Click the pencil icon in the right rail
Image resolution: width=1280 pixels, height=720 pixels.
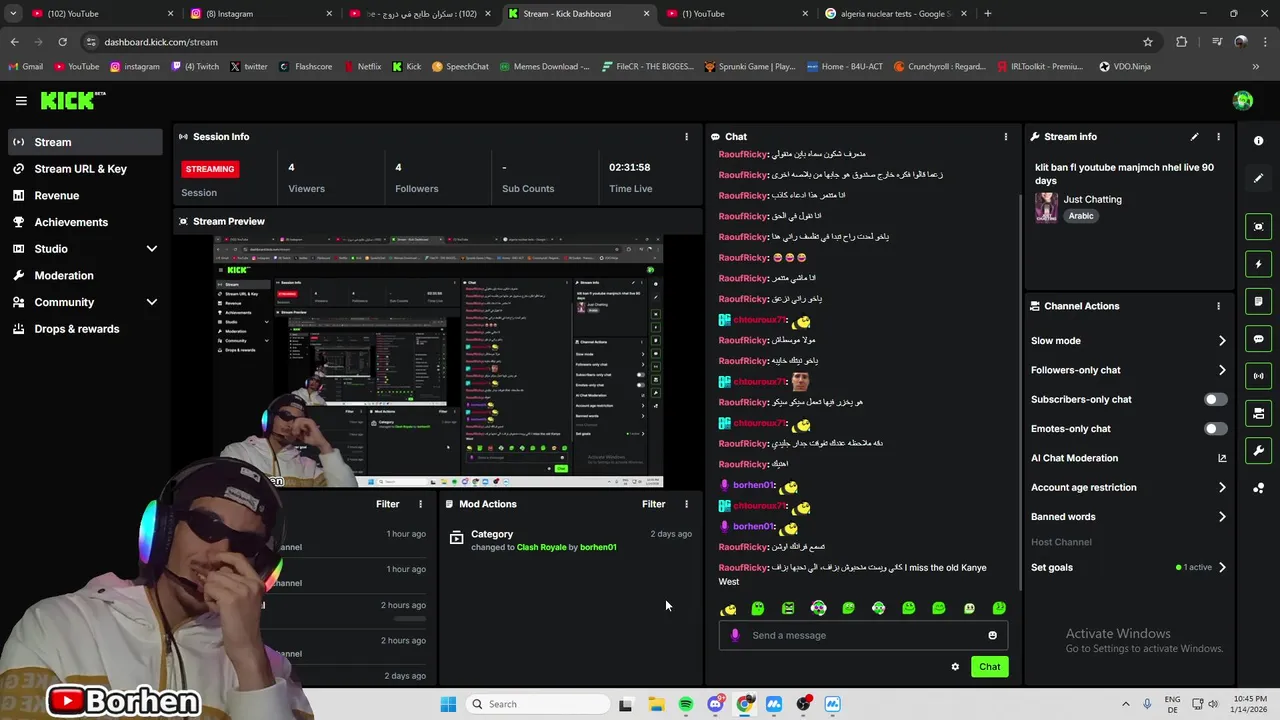coord(1258,178)
